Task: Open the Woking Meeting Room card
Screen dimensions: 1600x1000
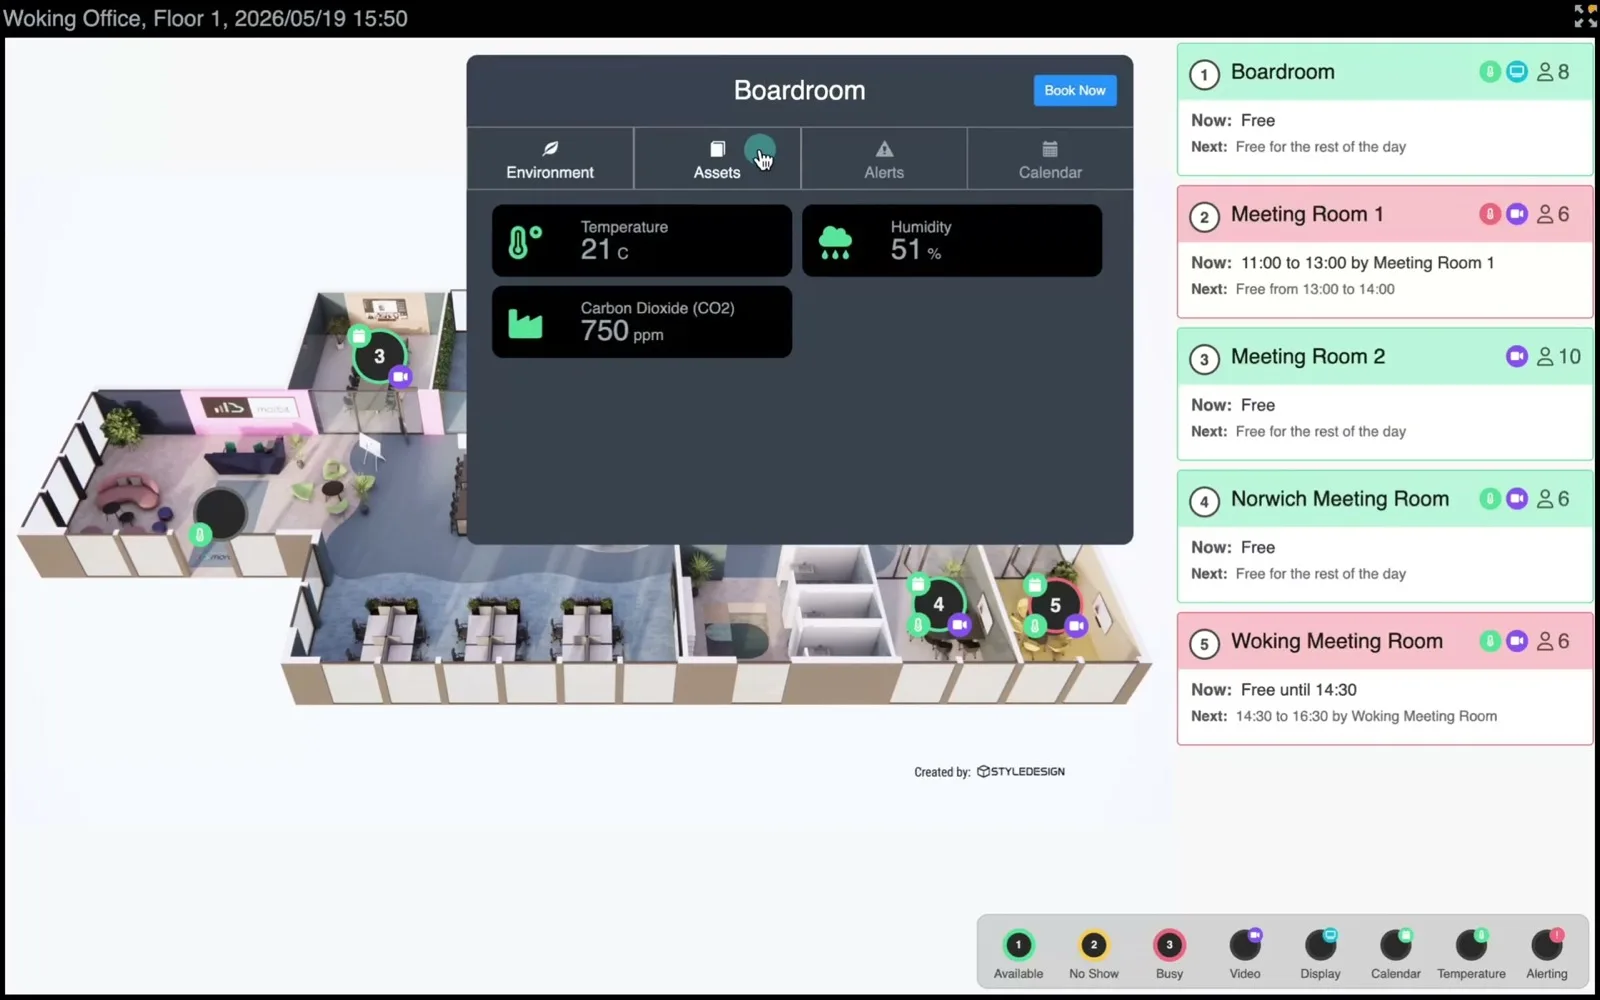Action: click(1384, 678)
